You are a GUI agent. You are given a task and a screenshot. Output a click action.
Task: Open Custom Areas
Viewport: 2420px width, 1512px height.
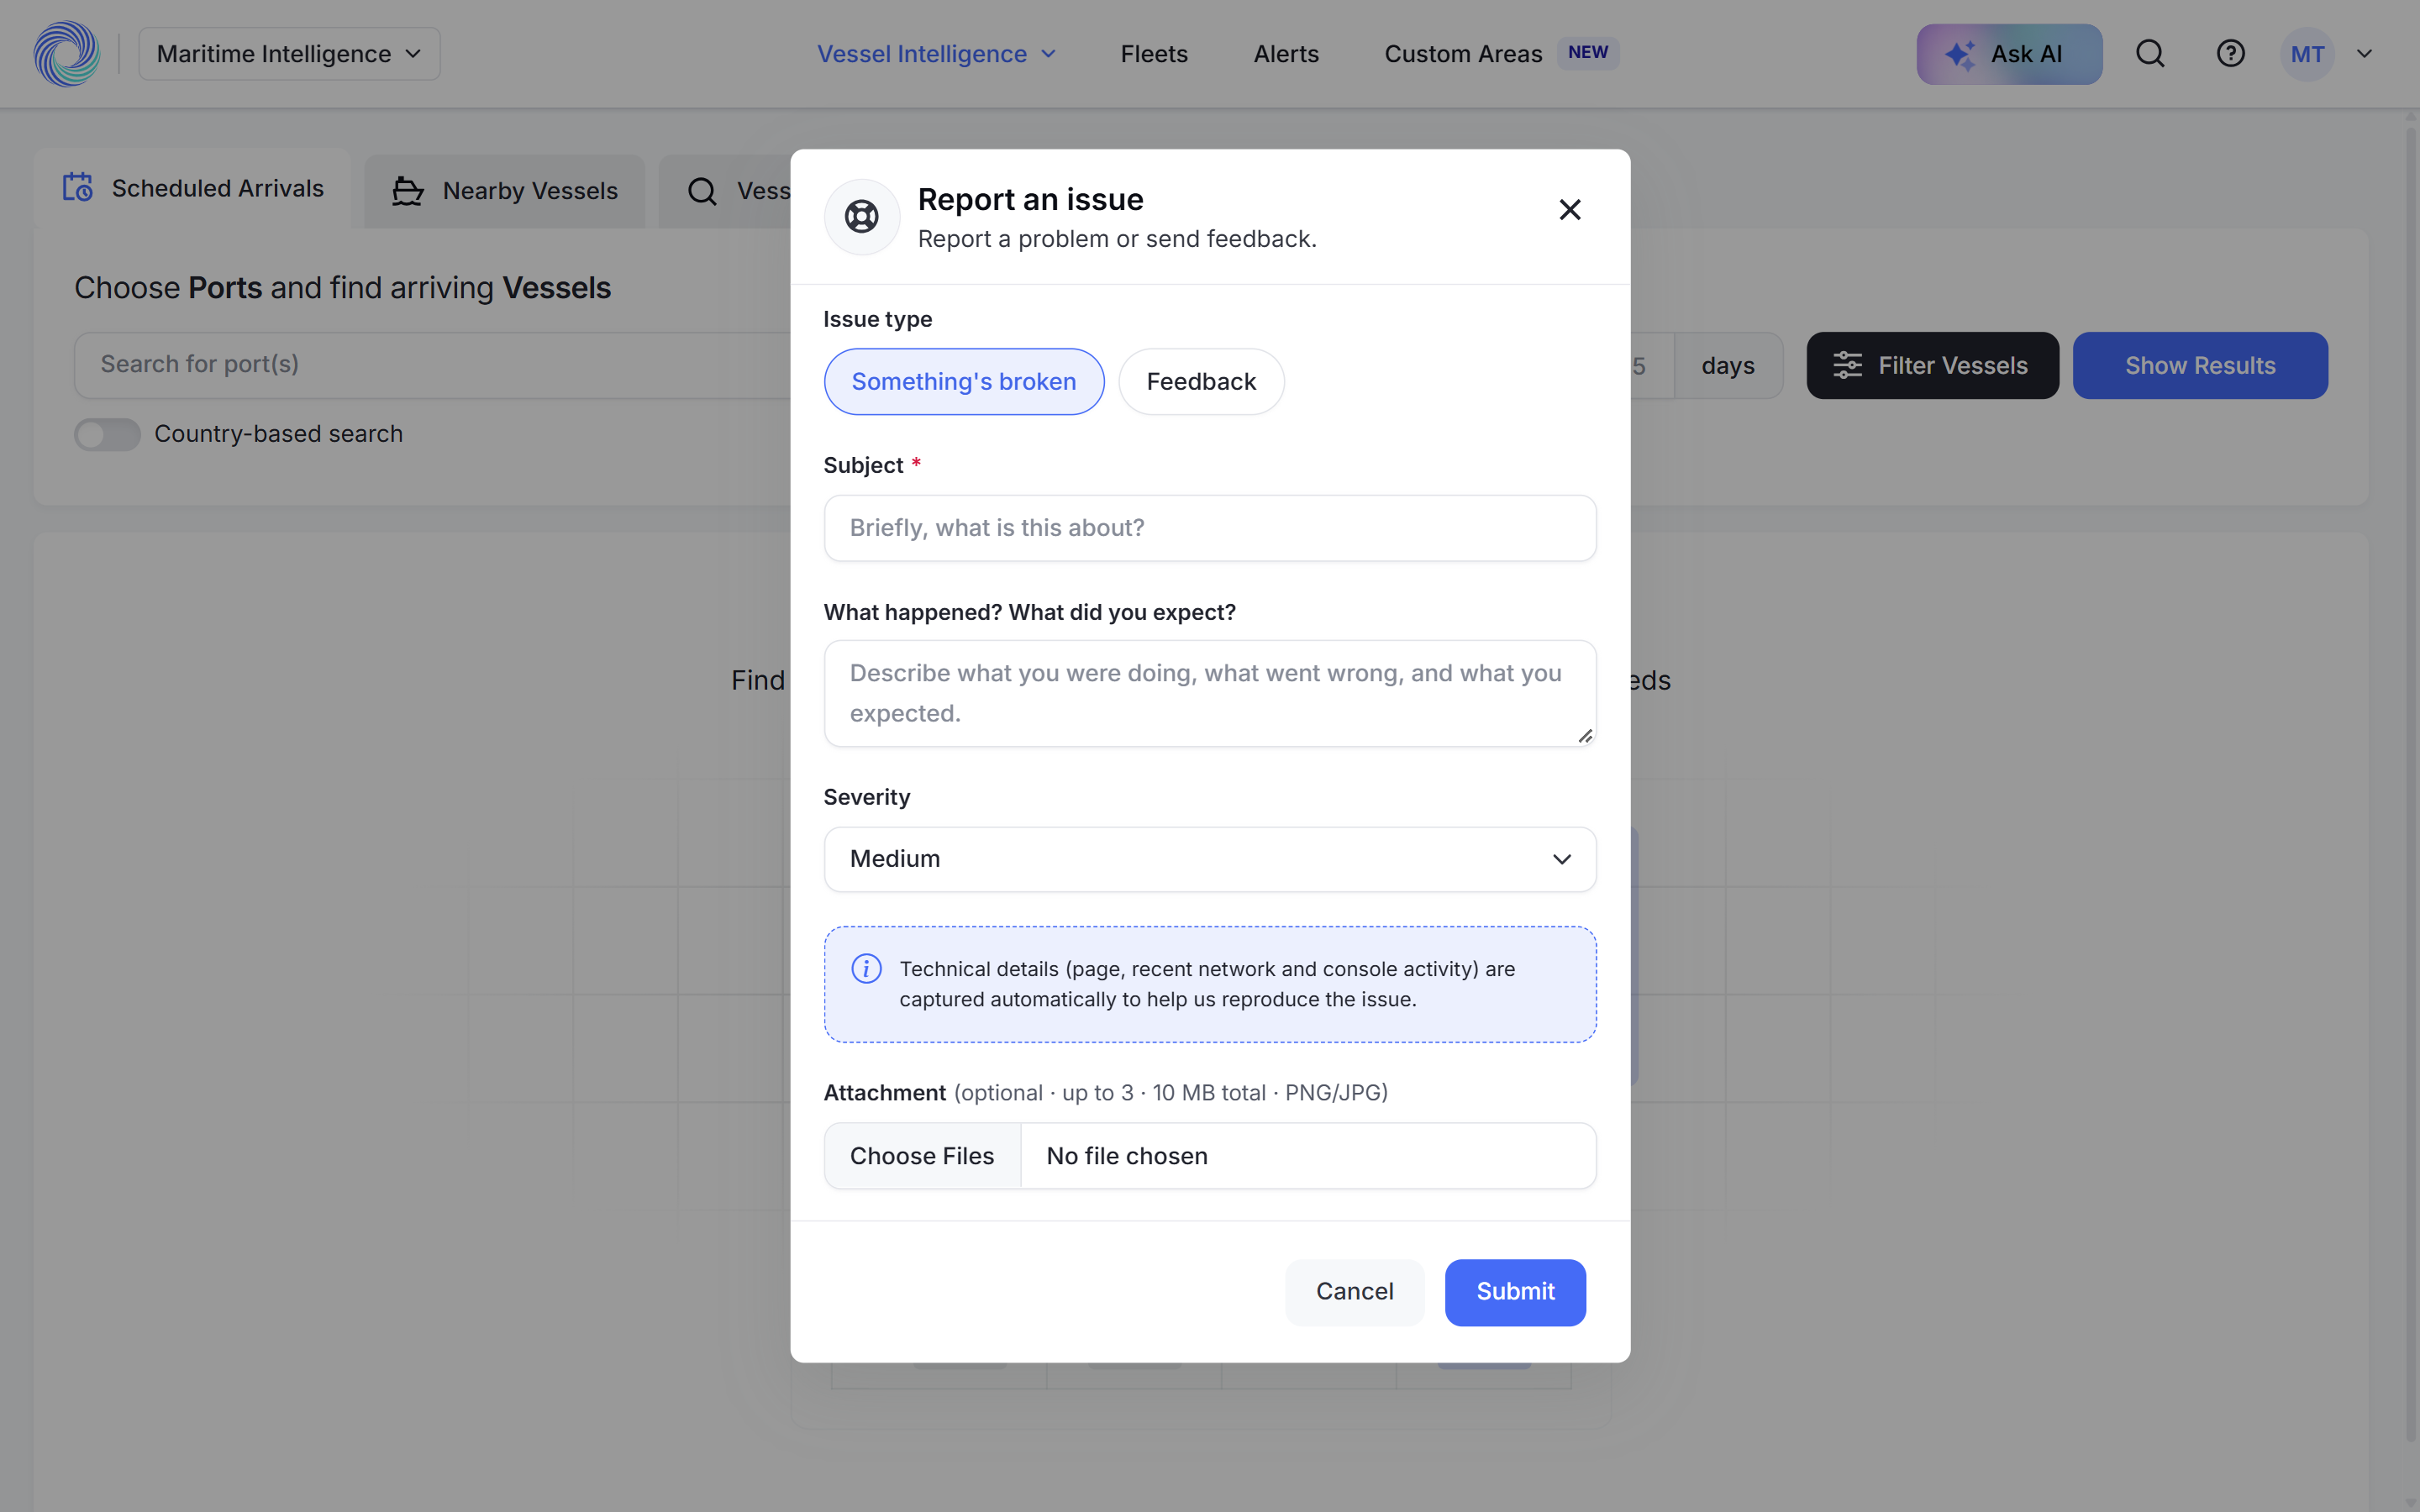[1463, 54]
